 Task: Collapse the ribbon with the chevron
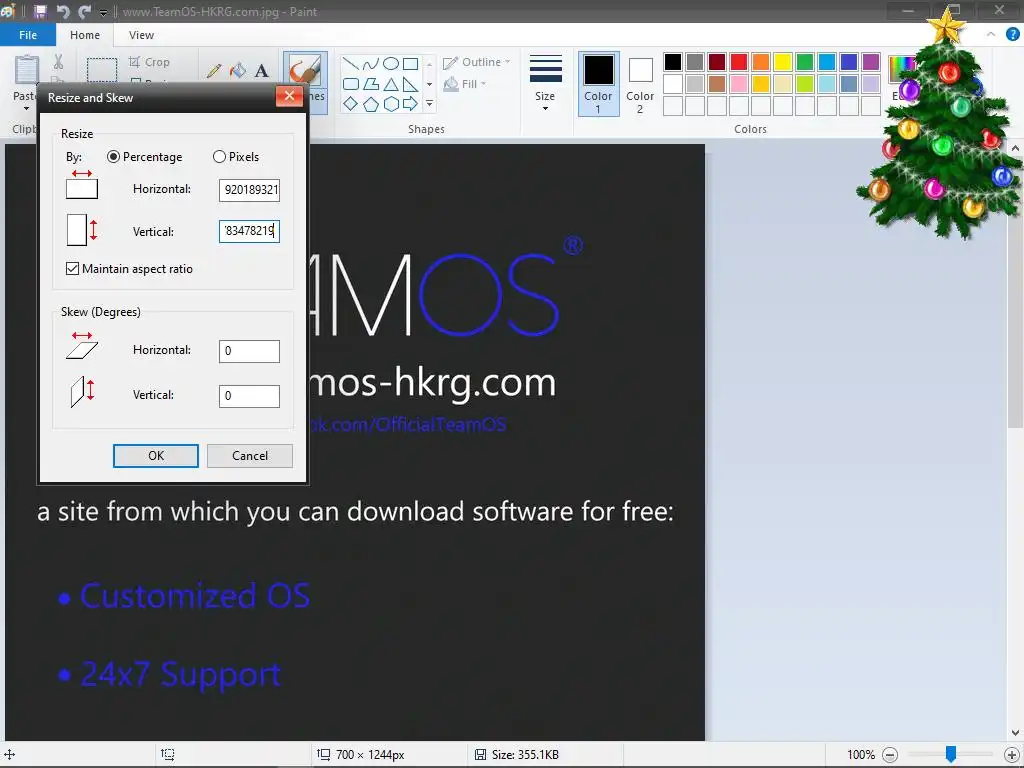point(991,35)
